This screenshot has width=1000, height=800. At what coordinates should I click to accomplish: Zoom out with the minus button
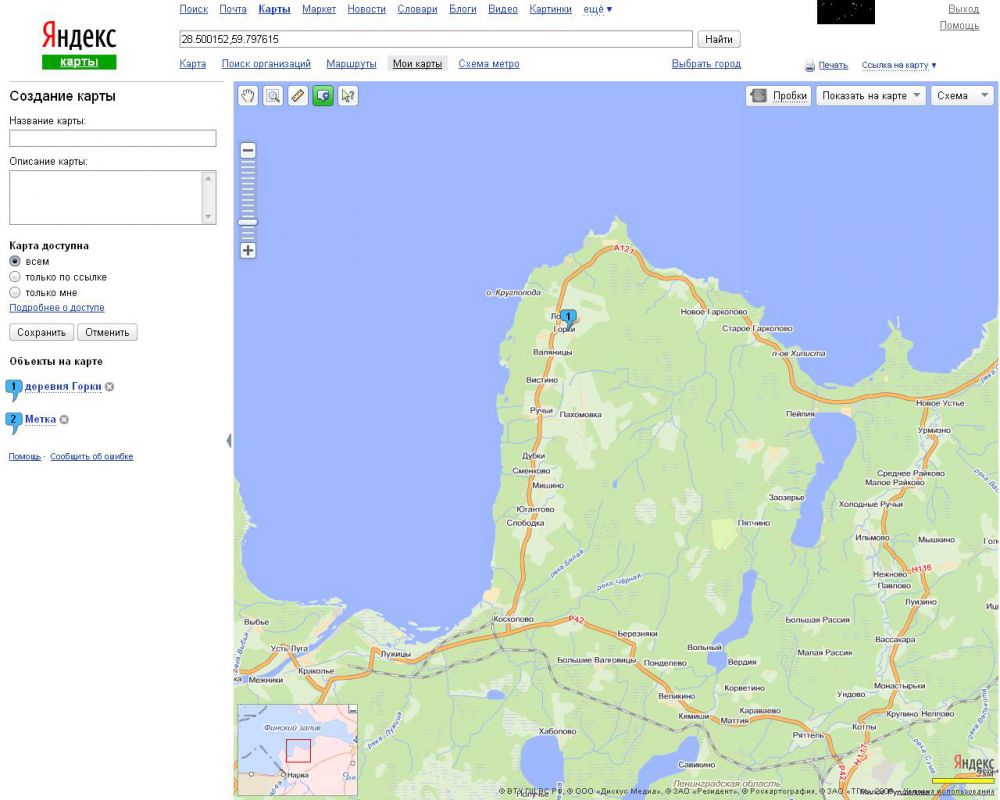248,151
